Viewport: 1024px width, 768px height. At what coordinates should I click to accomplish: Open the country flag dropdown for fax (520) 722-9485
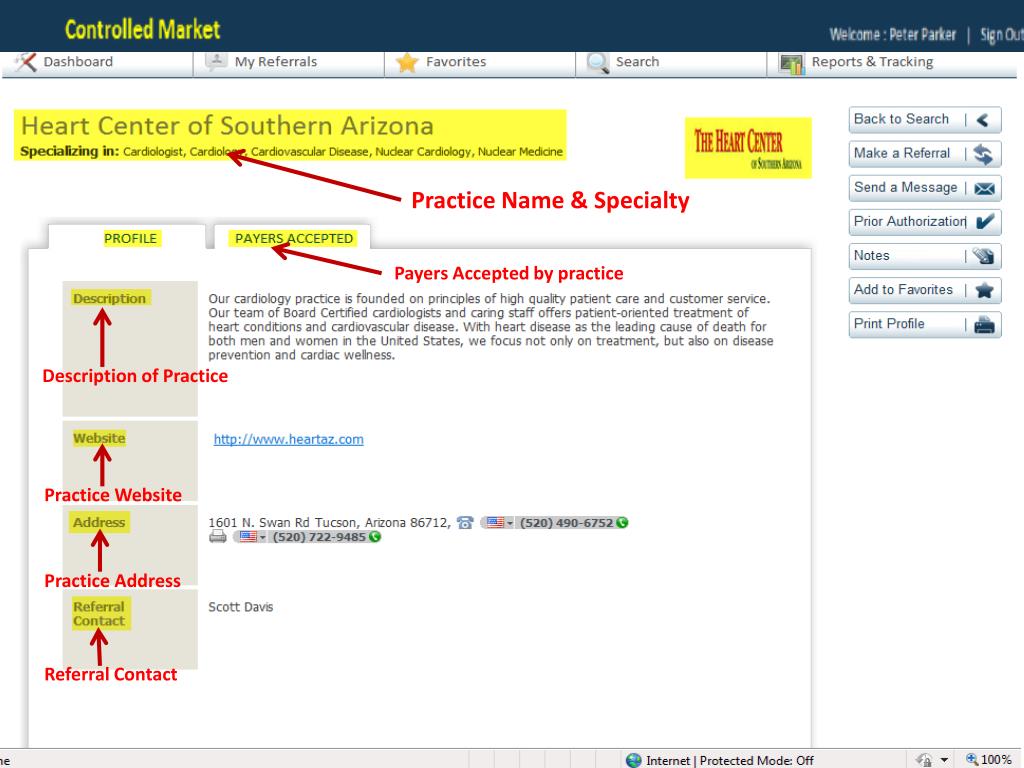[x=253, y=537]
